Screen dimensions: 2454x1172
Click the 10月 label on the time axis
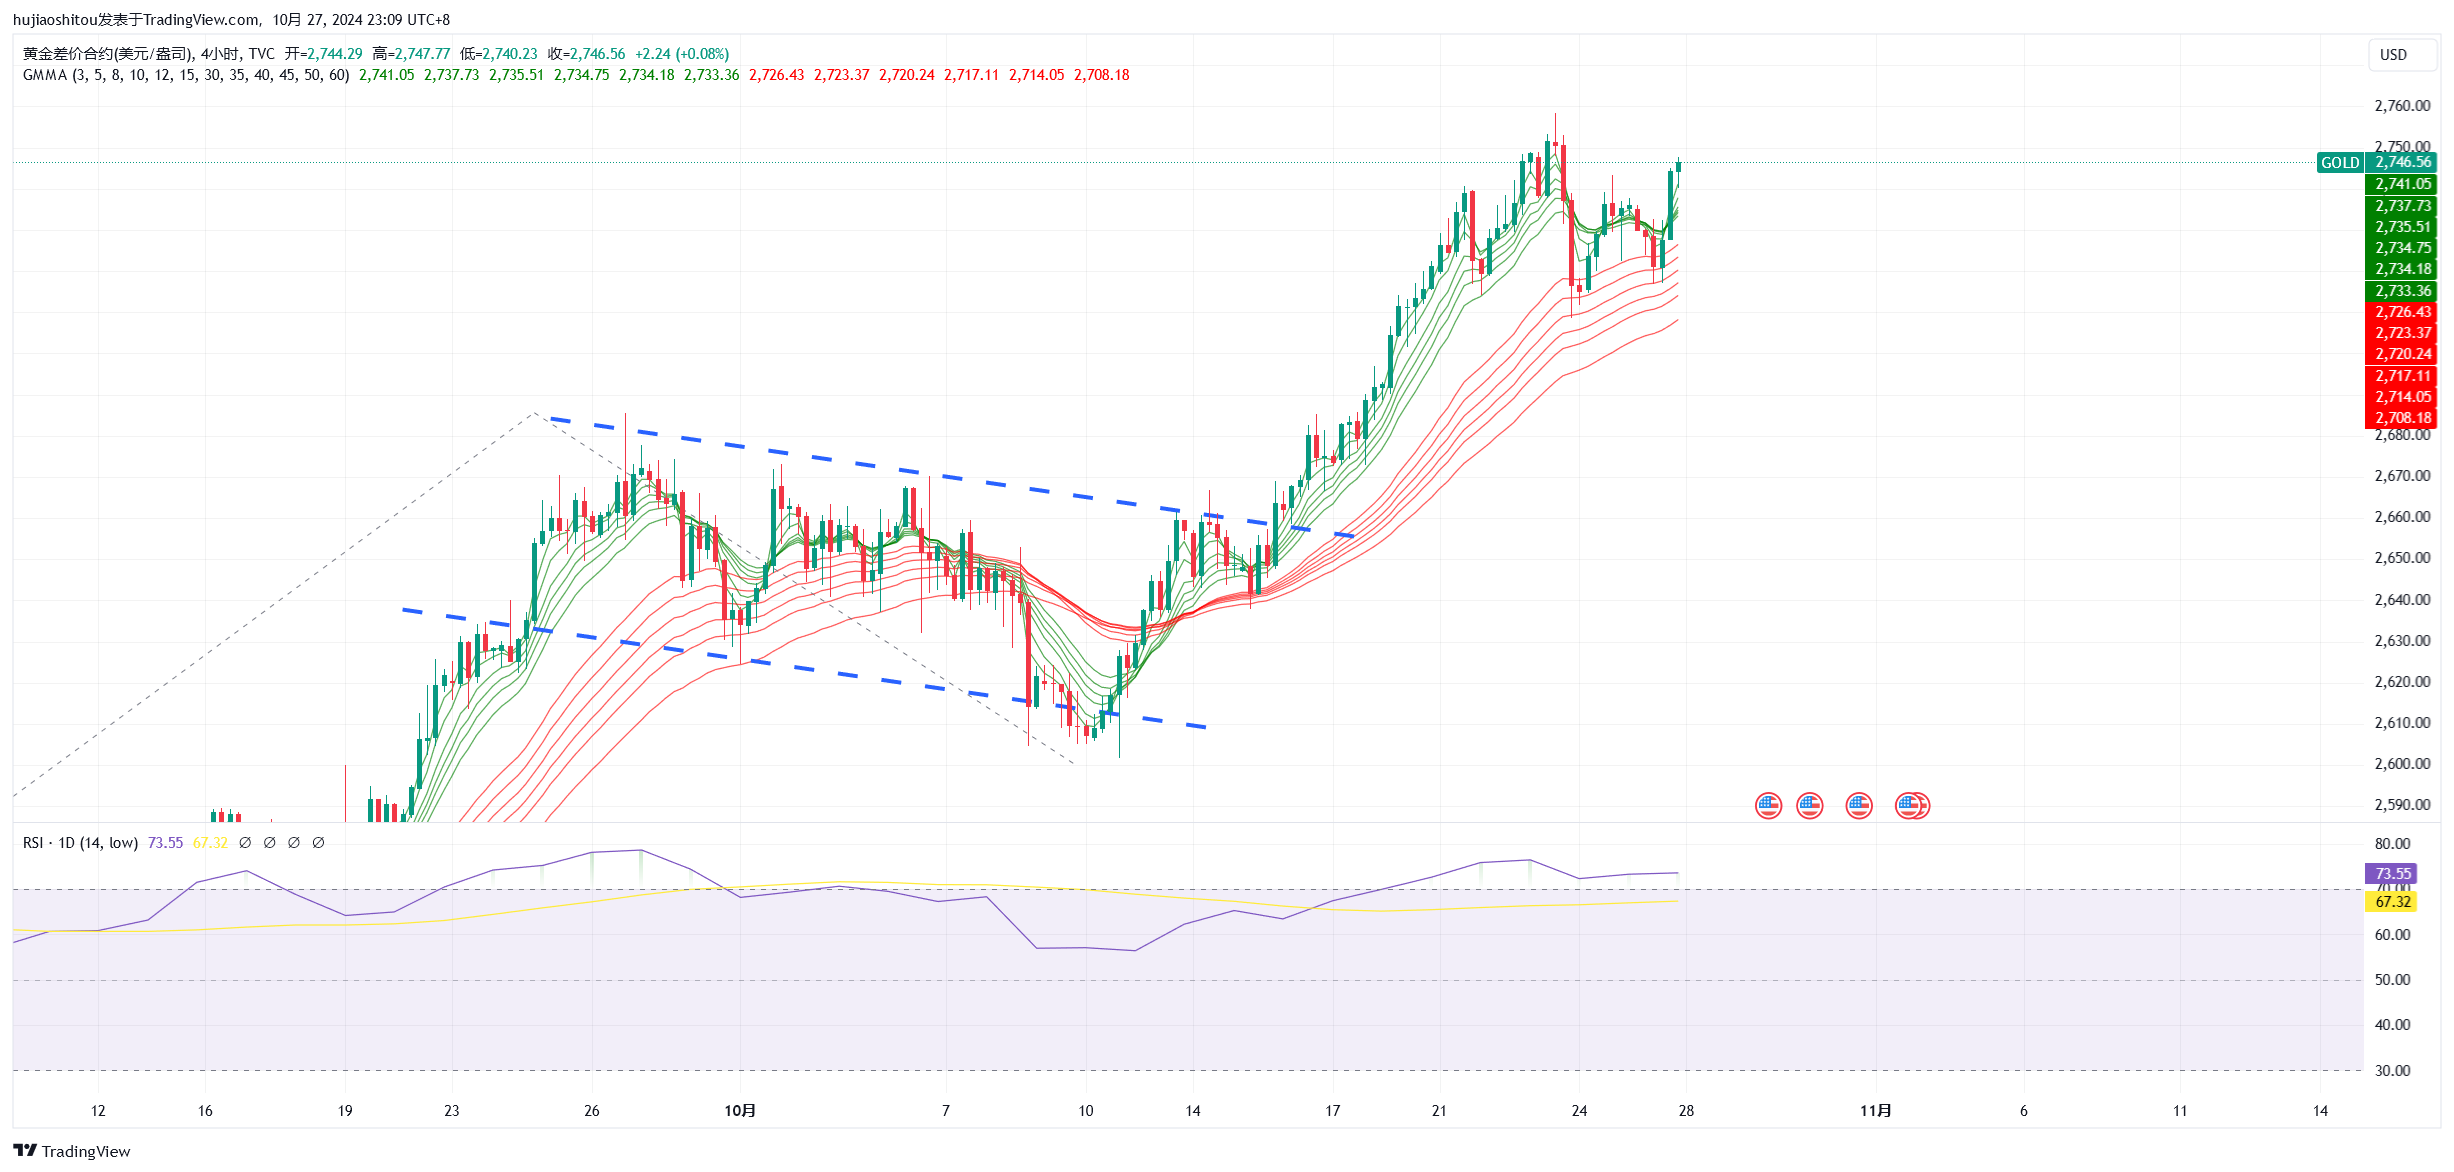740,1111
